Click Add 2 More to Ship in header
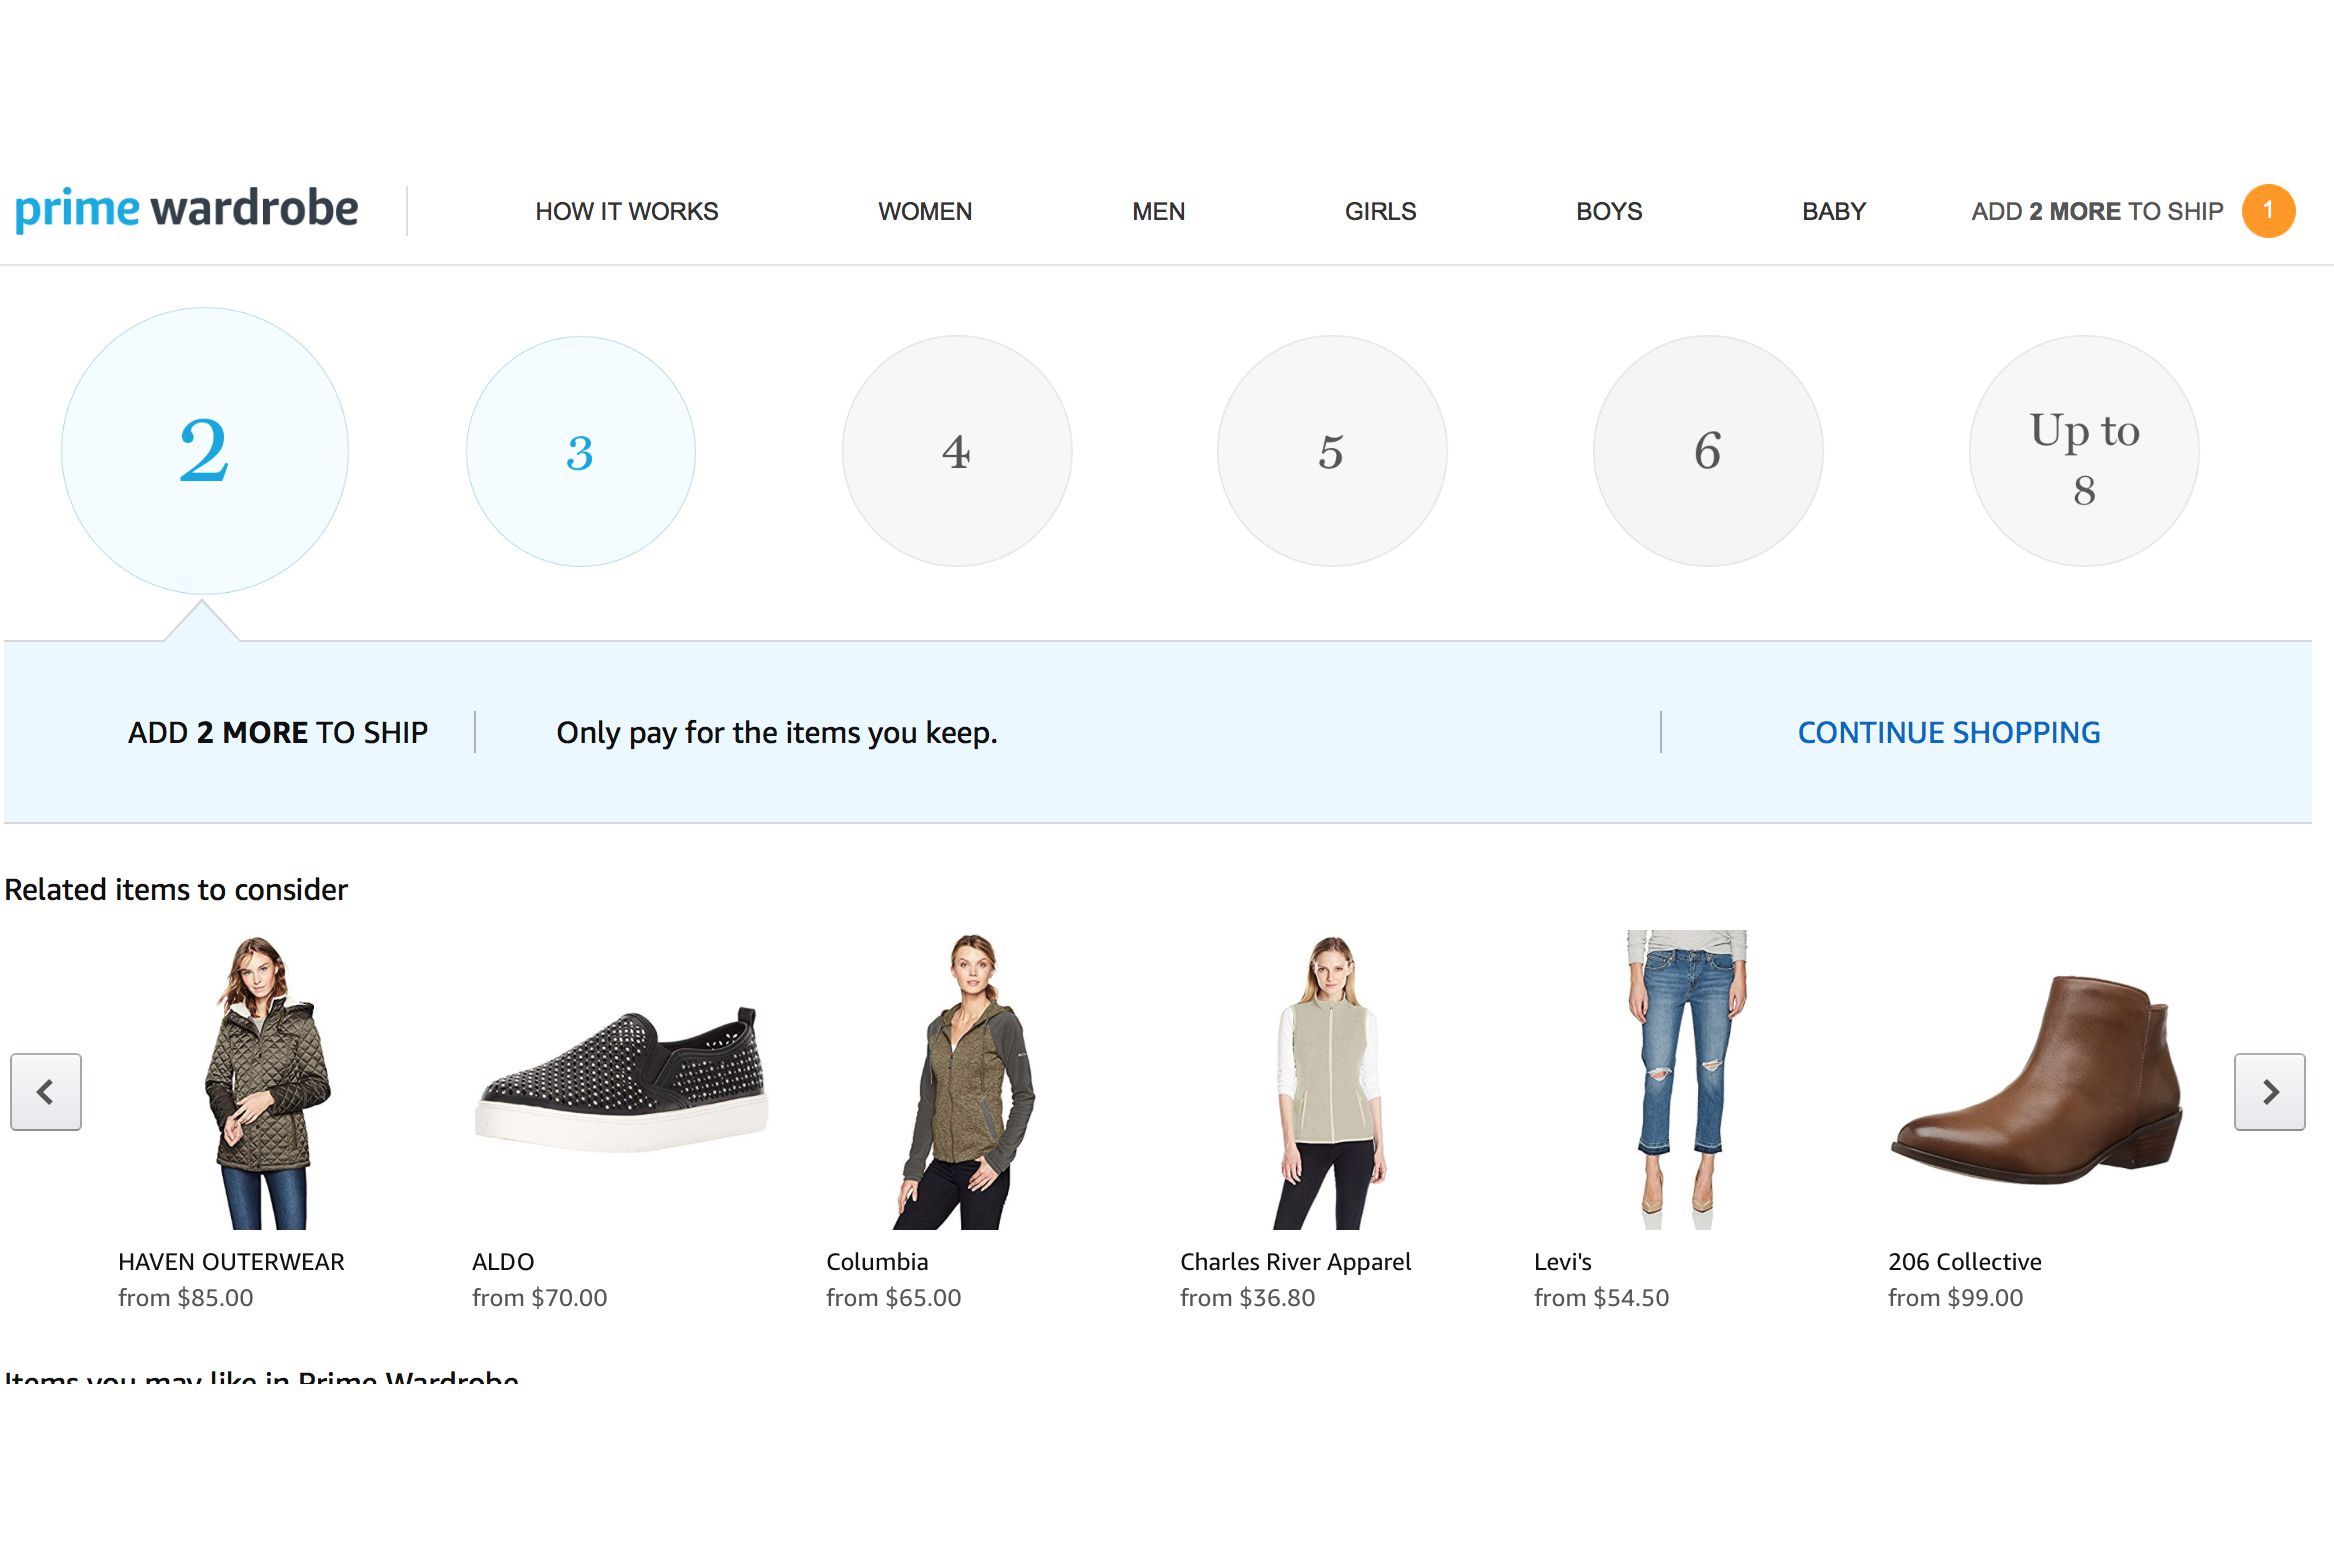This screenshot has height=1556, width=2334. pos(2097,211)
